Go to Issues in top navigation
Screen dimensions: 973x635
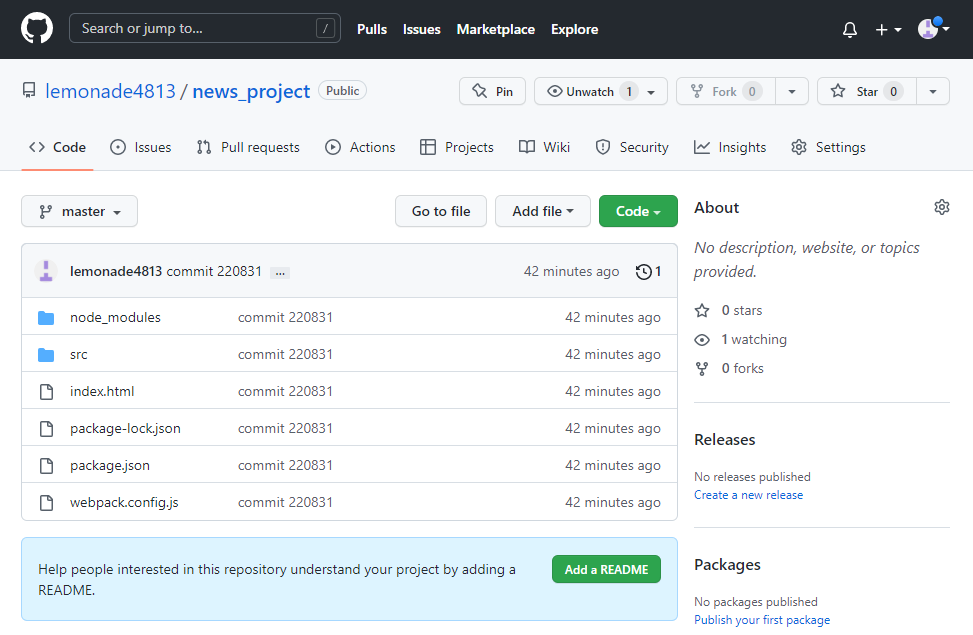coord(421,29)
